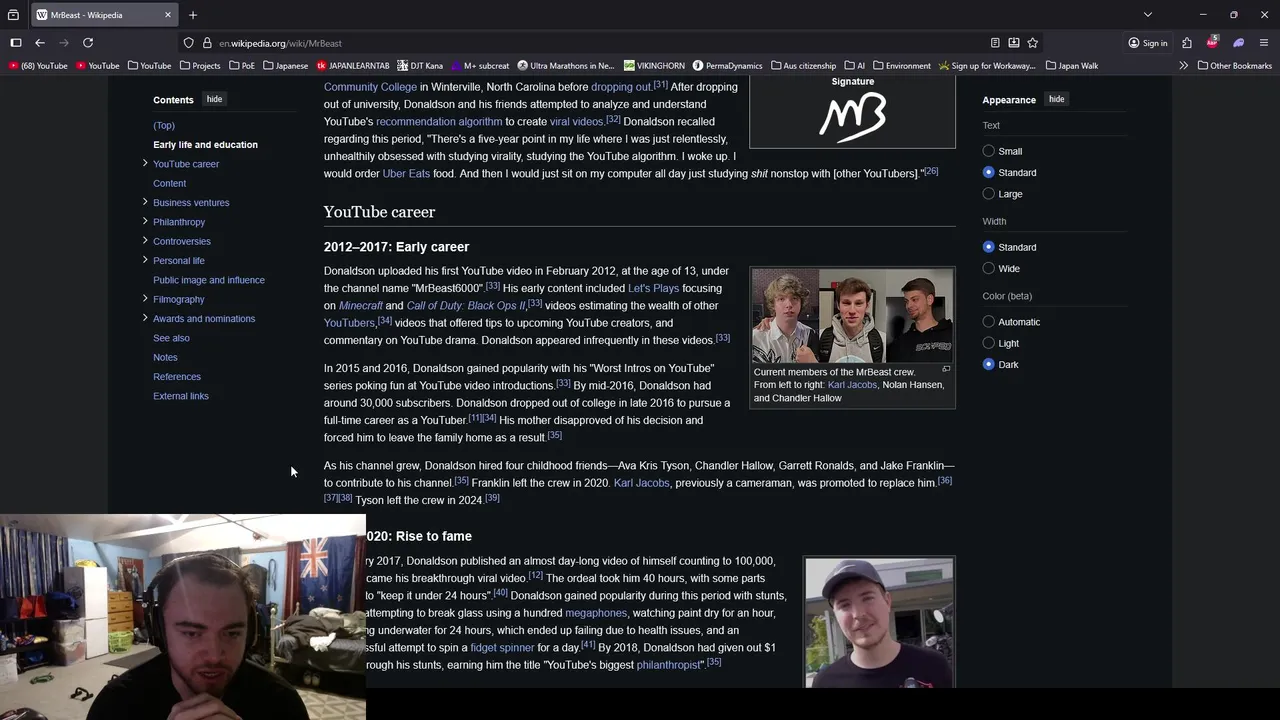View site security padlock information
The height and width of the screenshot is (720, 1280).
[x=207, y=43]
